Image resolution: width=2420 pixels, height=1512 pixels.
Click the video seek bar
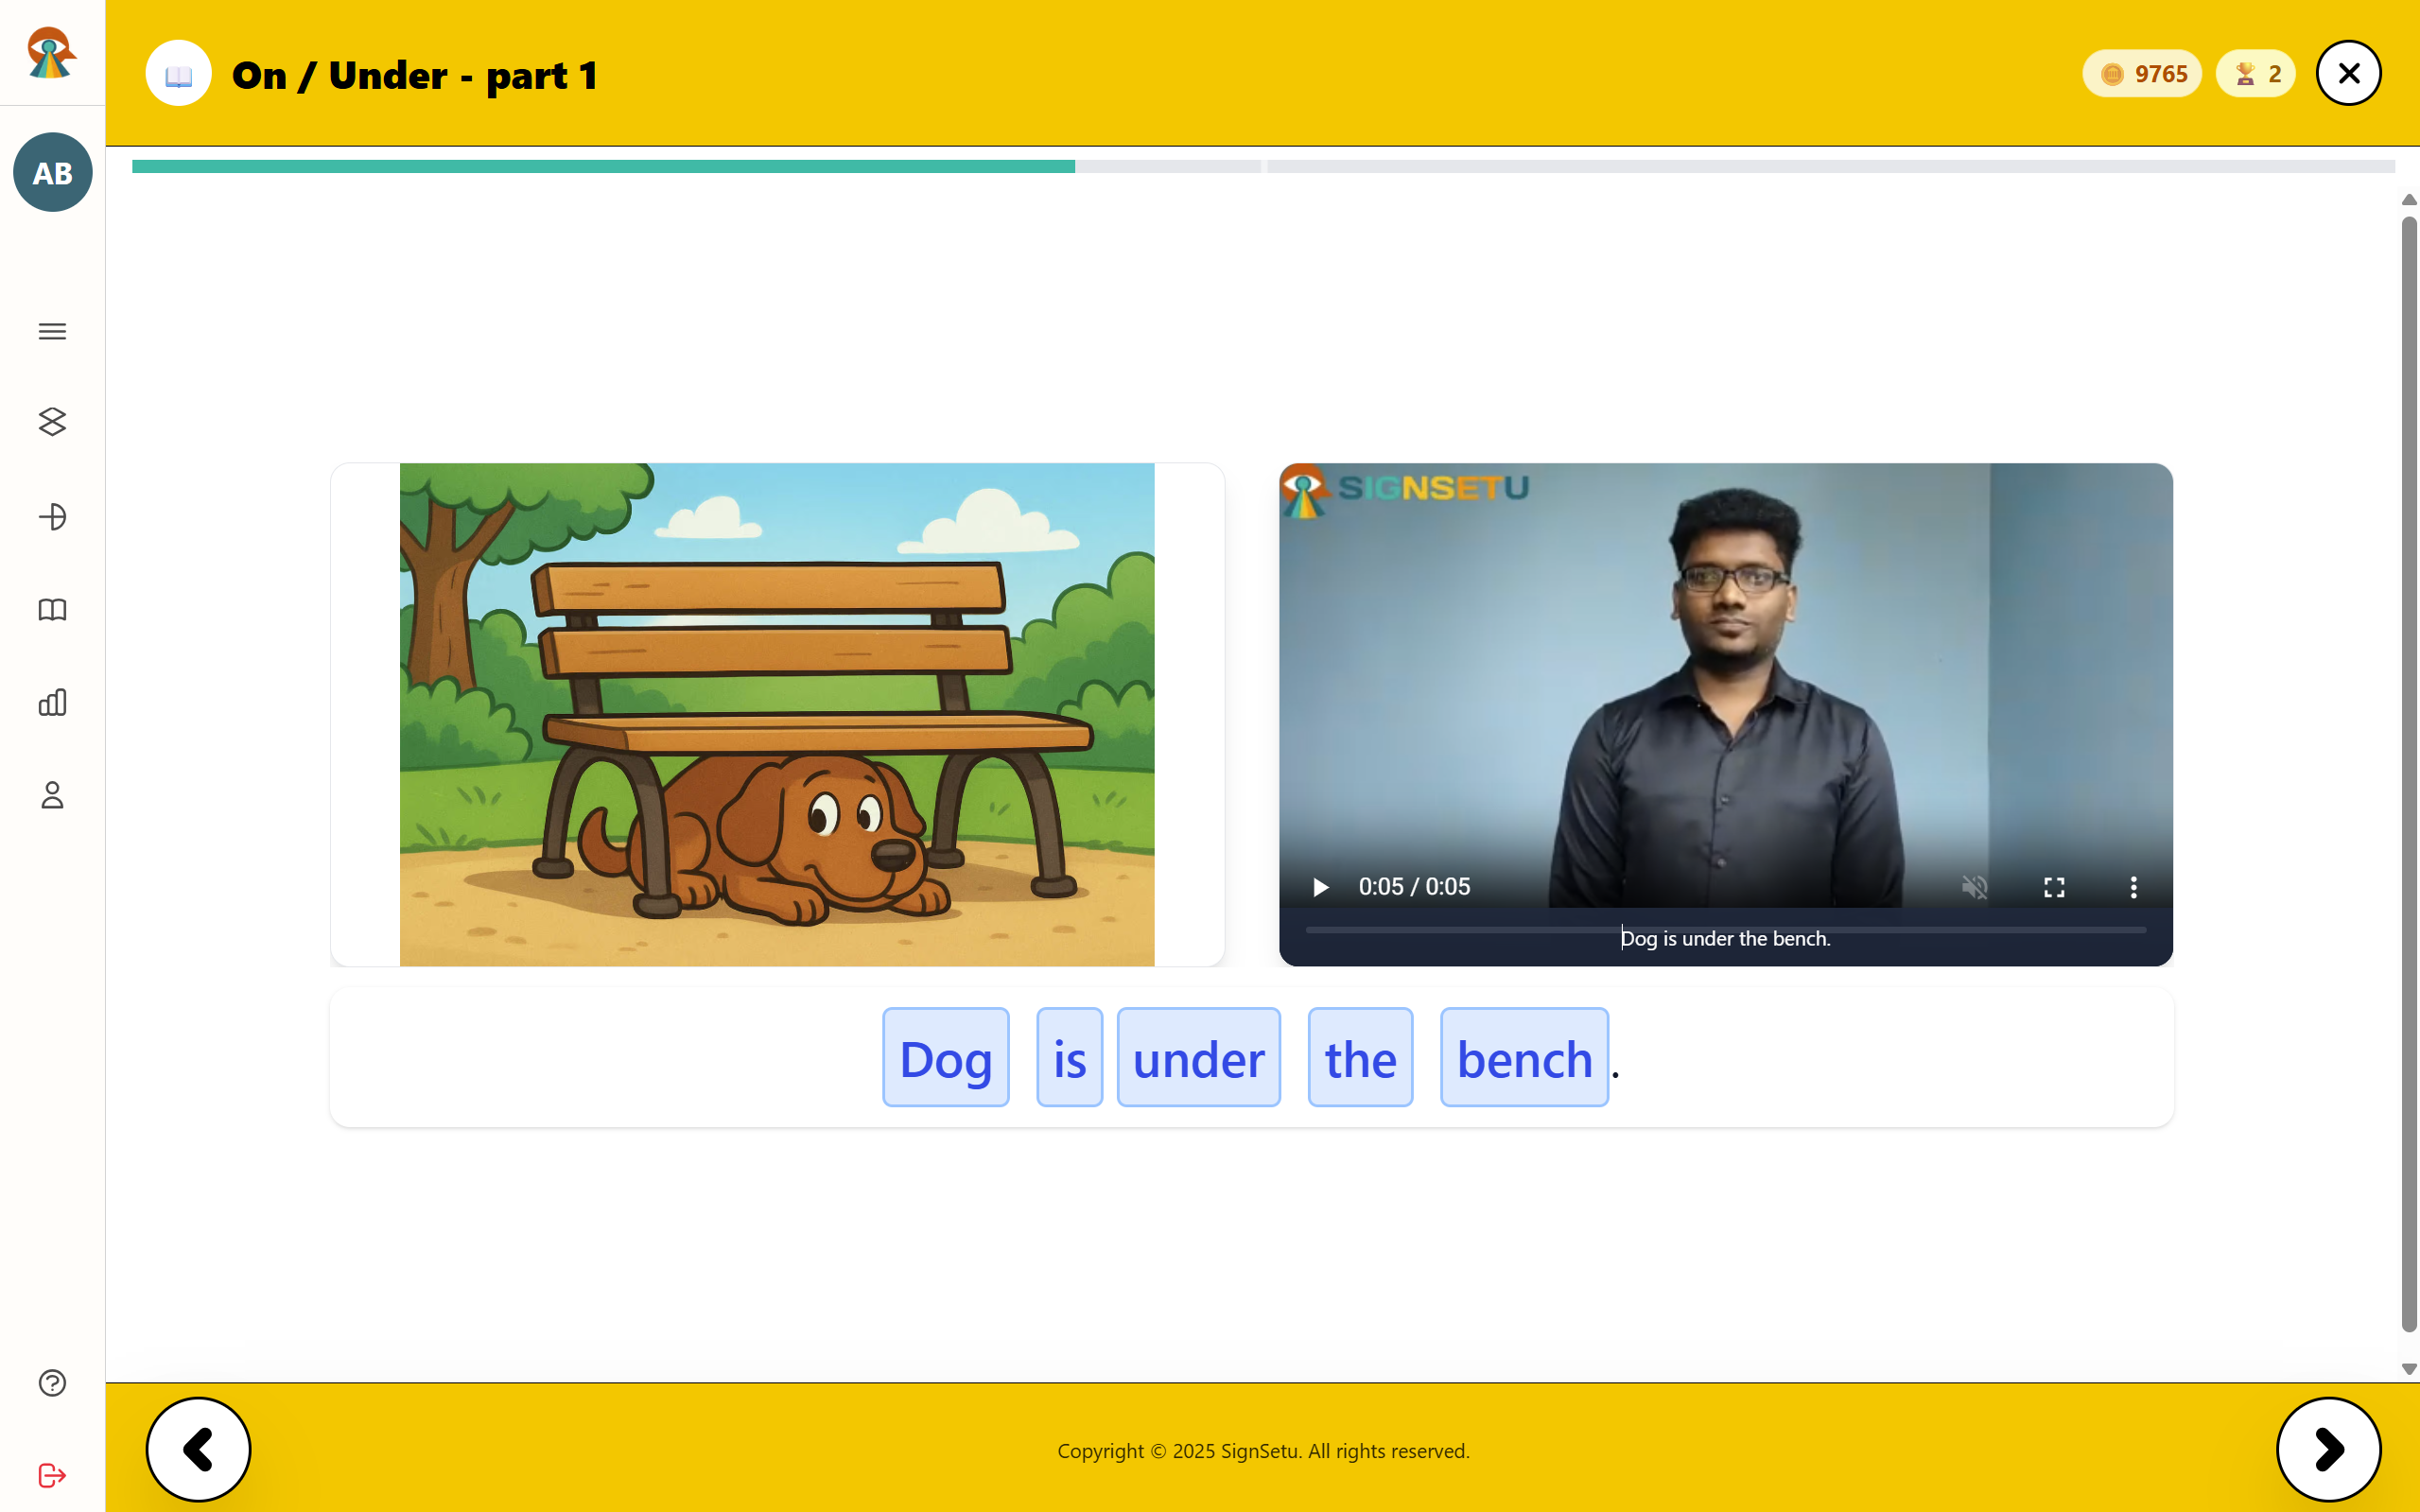pyautogui.click(x=1725, y=929)
